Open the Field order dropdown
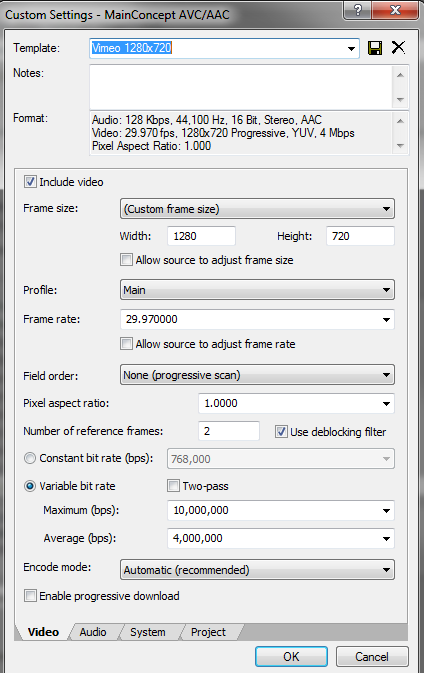 point(257,375)
